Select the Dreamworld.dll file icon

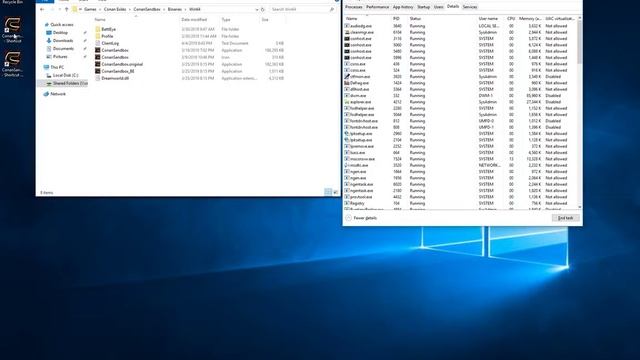point(98,78)
